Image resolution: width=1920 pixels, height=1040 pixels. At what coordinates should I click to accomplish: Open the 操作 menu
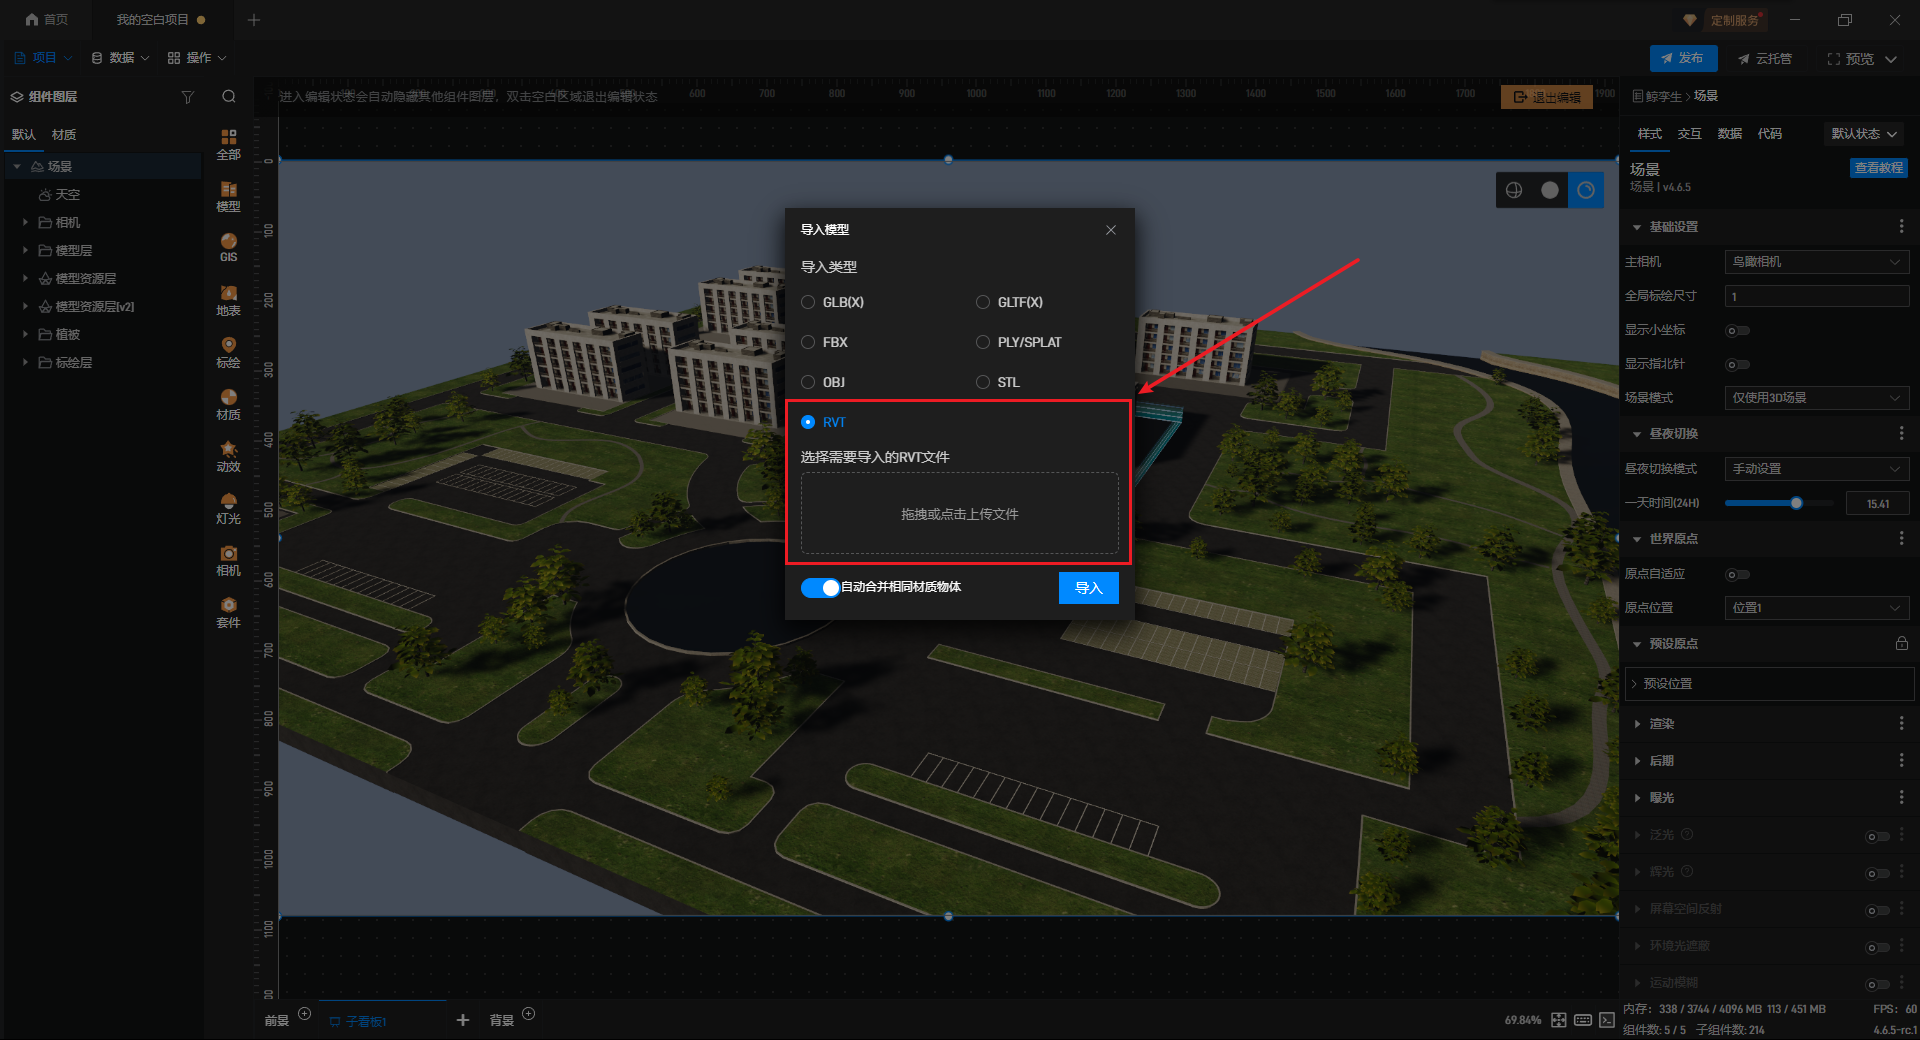198,58
